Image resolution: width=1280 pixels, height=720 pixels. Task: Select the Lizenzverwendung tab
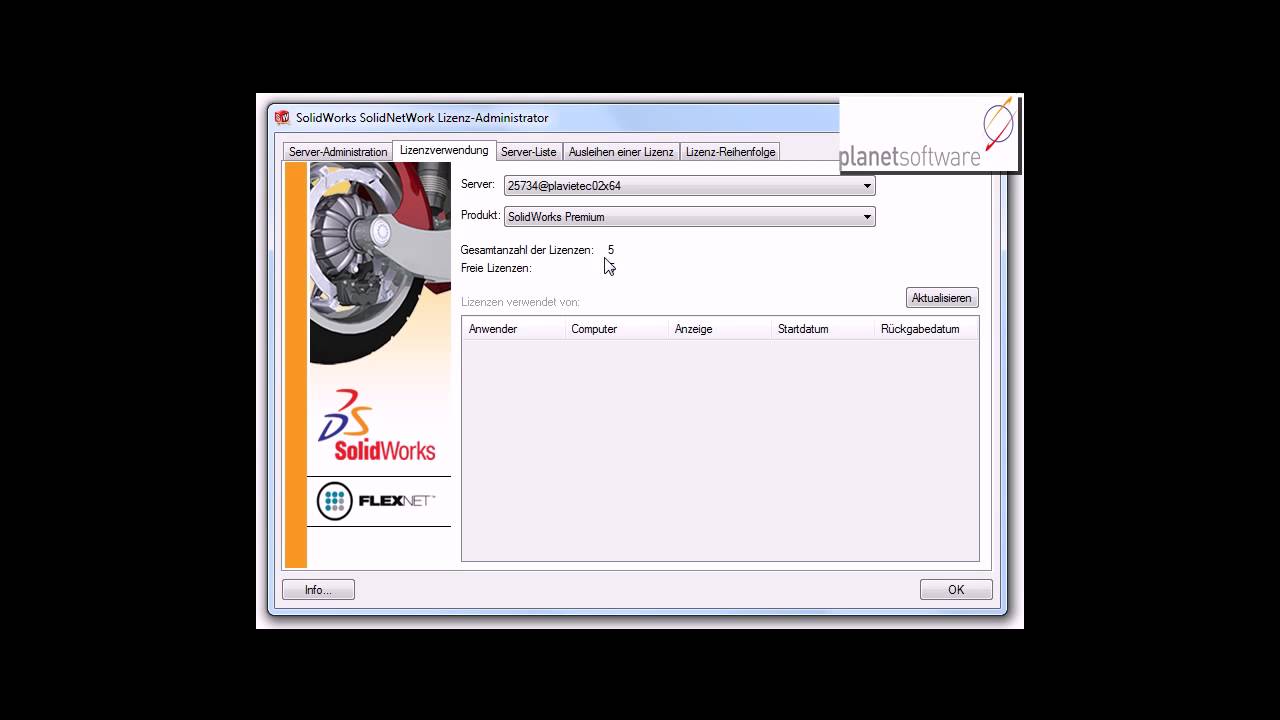point(444,150)
